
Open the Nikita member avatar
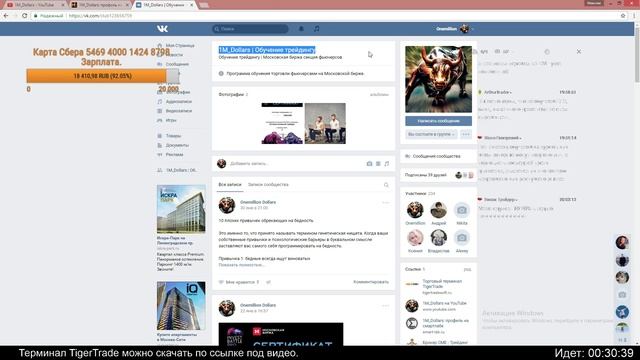tap(462, 210)
